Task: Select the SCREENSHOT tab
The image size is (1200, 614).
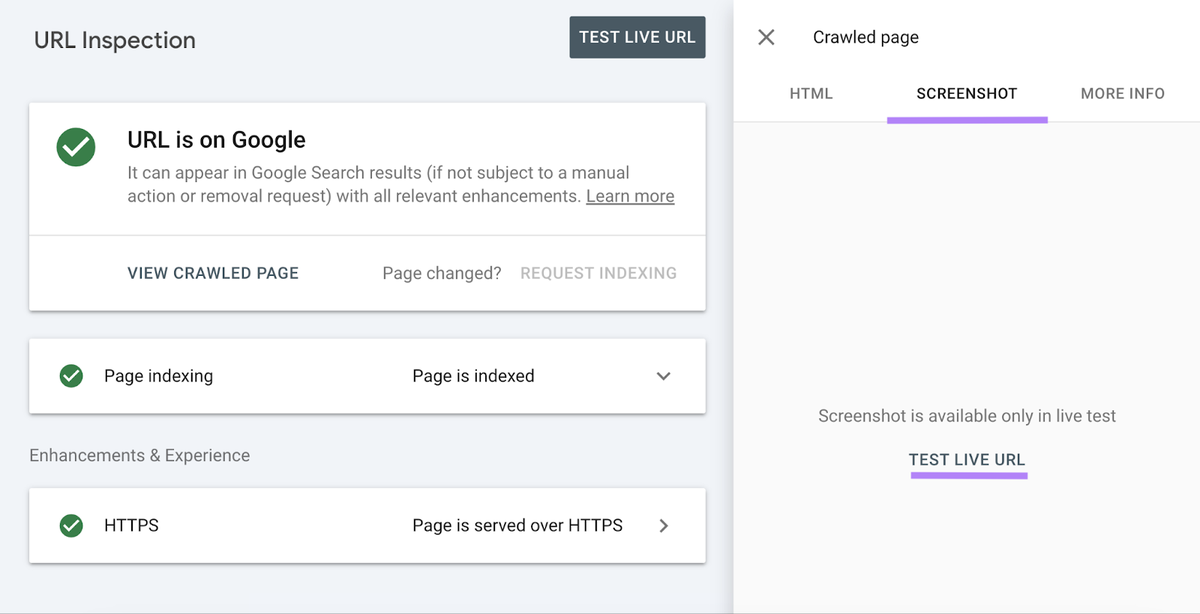Action: click(x=967, y=93)
